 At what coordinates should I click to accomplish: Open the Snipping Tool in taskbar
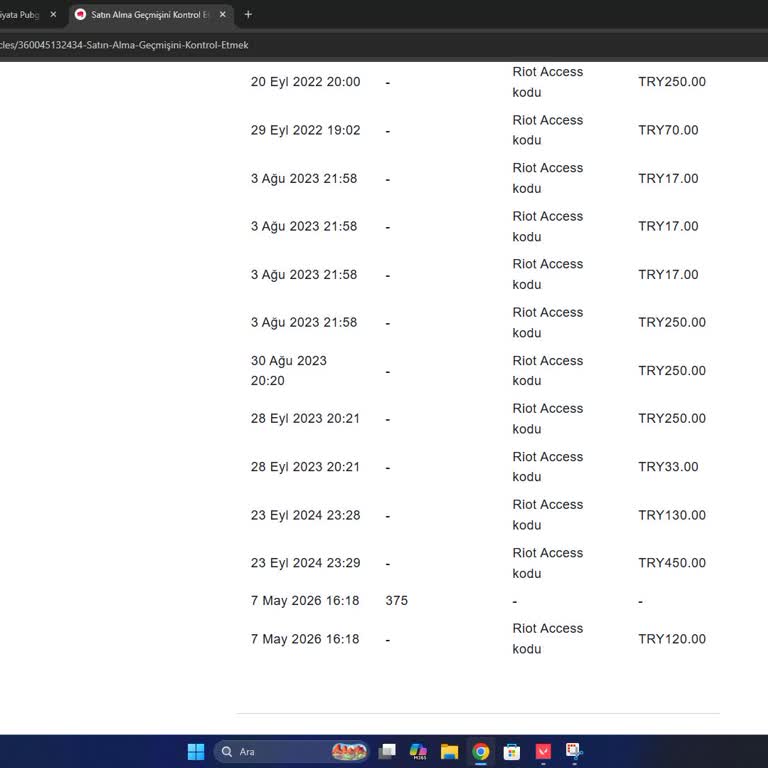[x=574, y=751]
